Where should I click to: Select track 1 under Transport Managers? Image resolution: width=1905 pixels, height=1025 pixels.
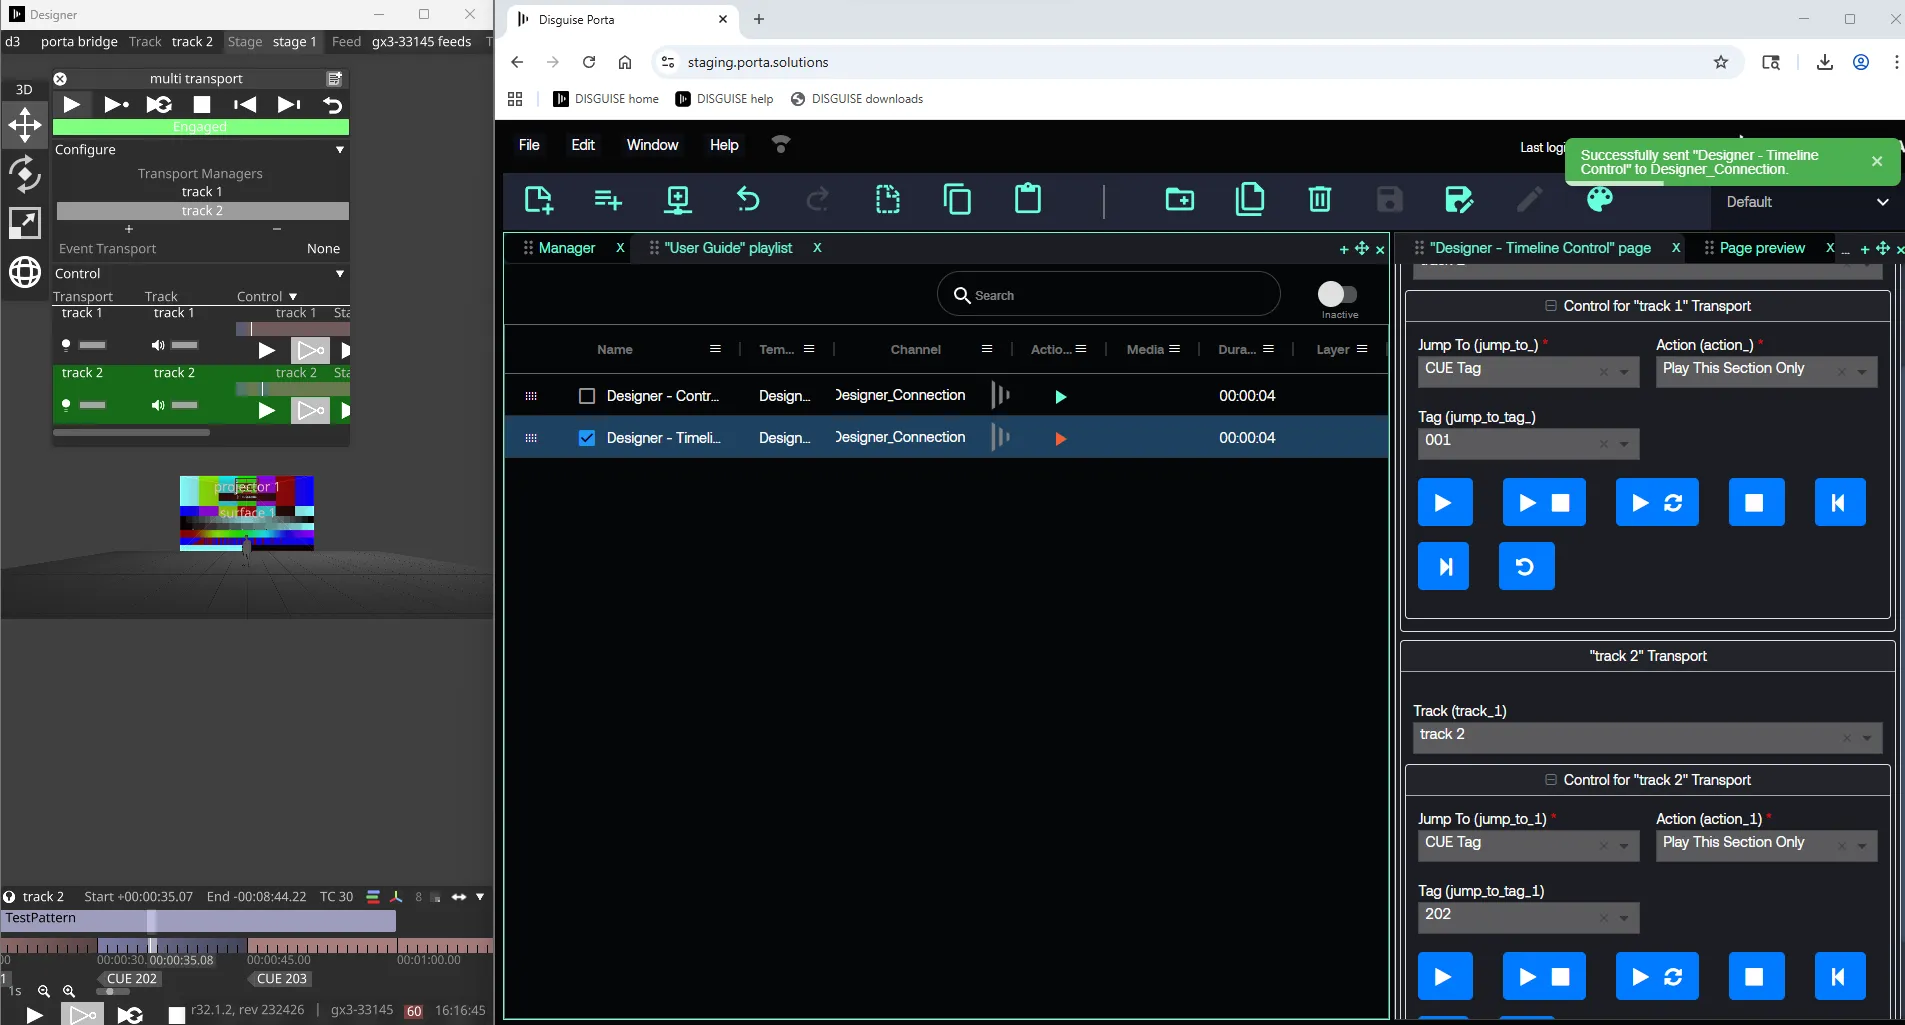[202, 192]
